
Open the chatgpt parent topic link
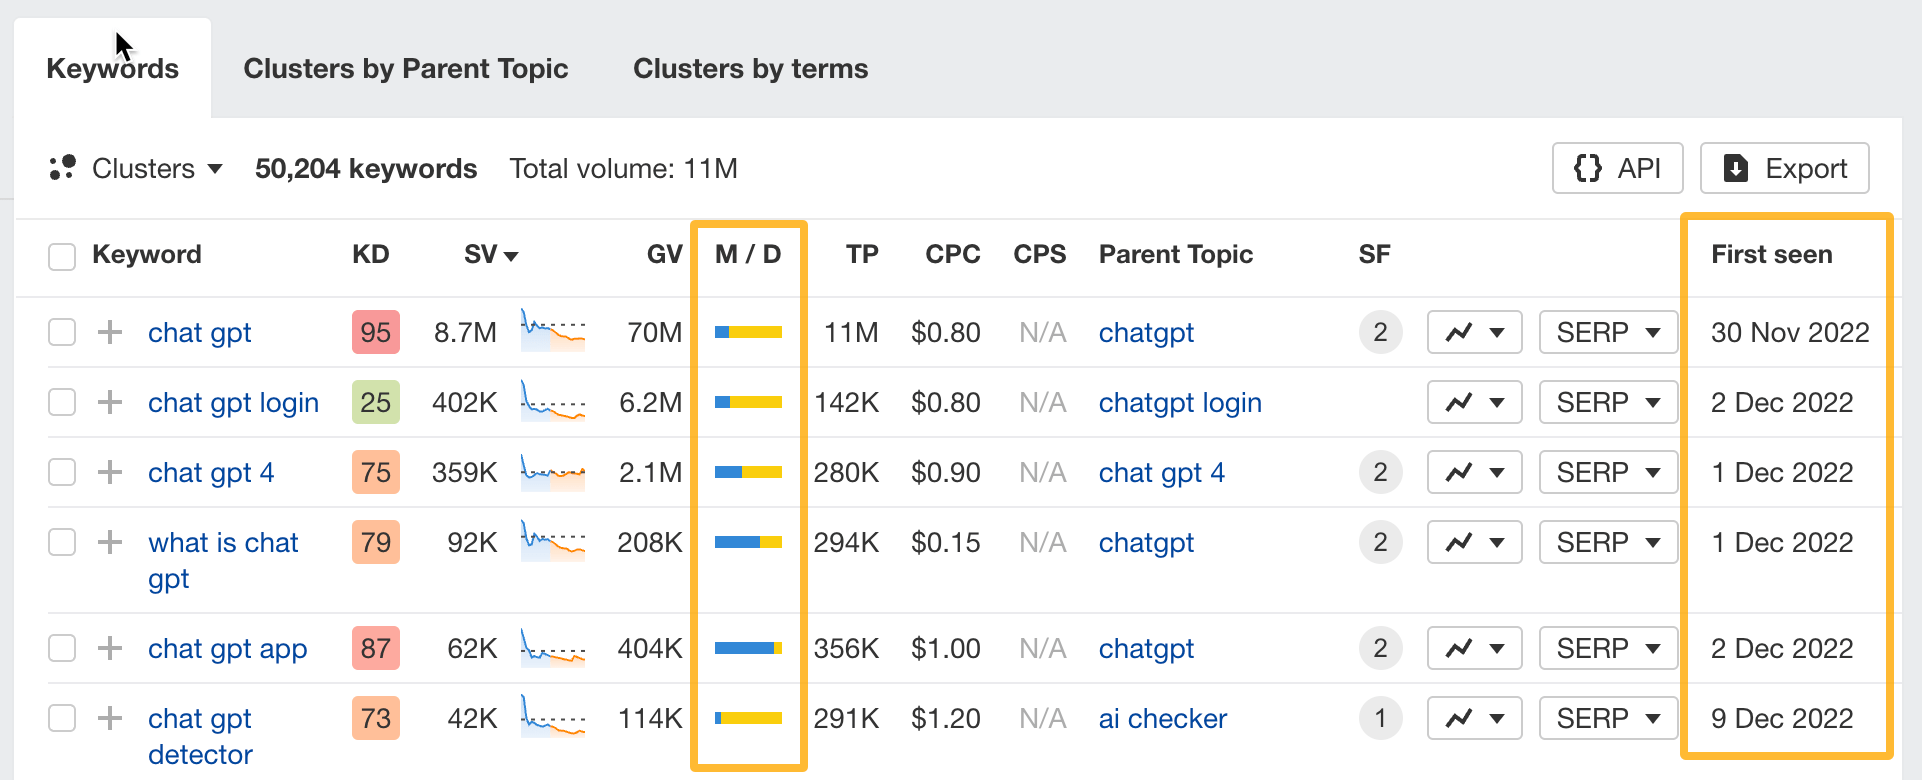point(1146,332)
